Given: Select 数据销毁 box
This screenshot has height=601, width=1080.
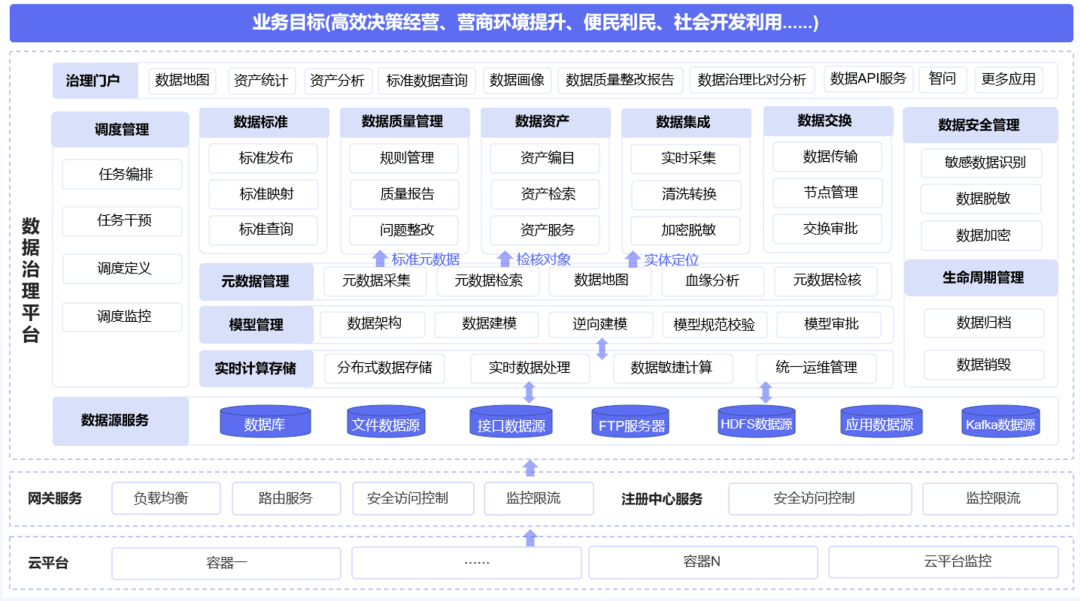Looking at the screenshot, I should (x=984, y=365).
